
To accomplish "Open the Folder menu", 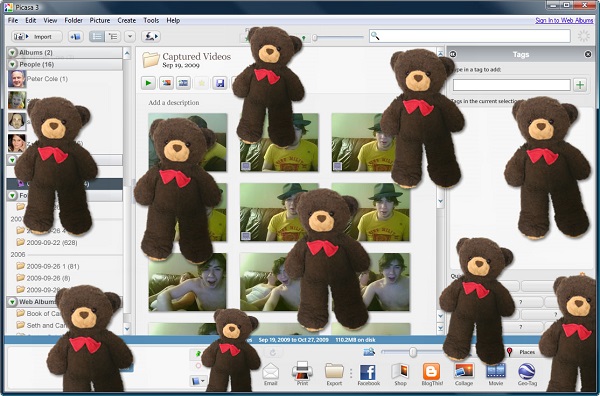I will point(73,20).
